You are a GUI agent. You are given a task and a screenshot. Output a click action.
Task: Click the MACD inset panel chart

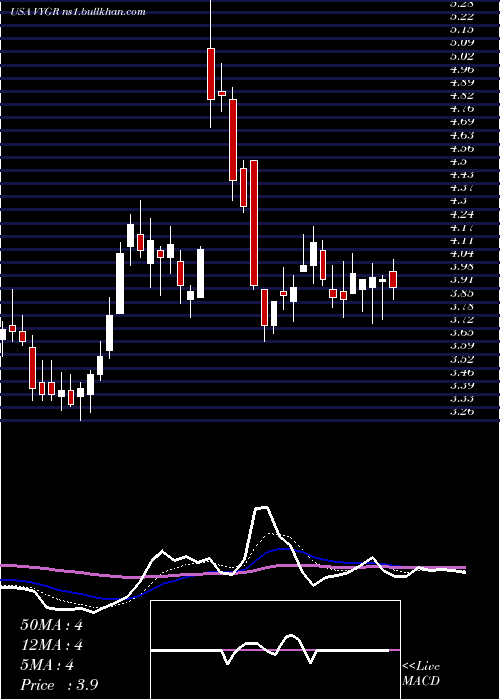coord(275,650)
